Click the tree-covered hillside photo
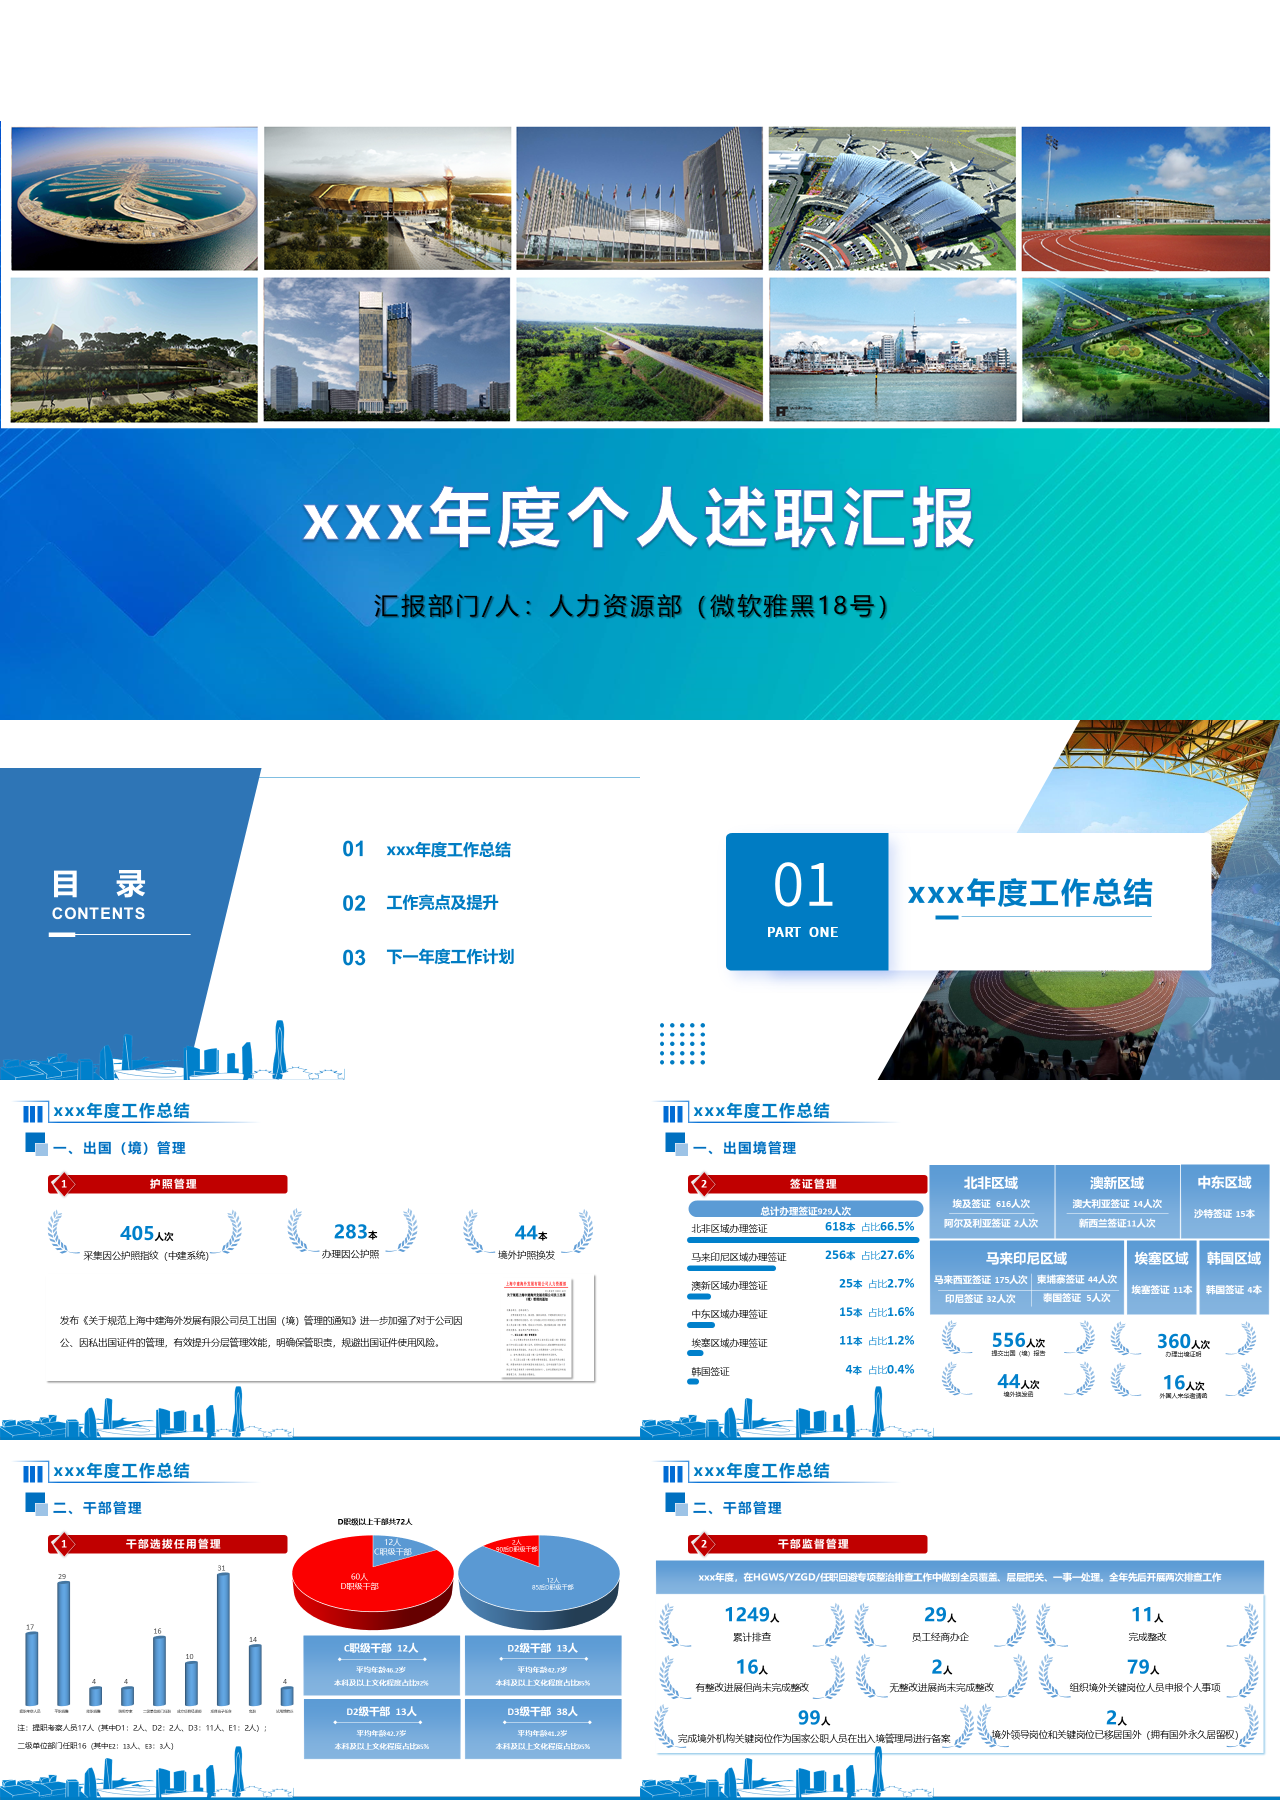This screenshot has width=1280, height=1800. (x=134, y=350)
